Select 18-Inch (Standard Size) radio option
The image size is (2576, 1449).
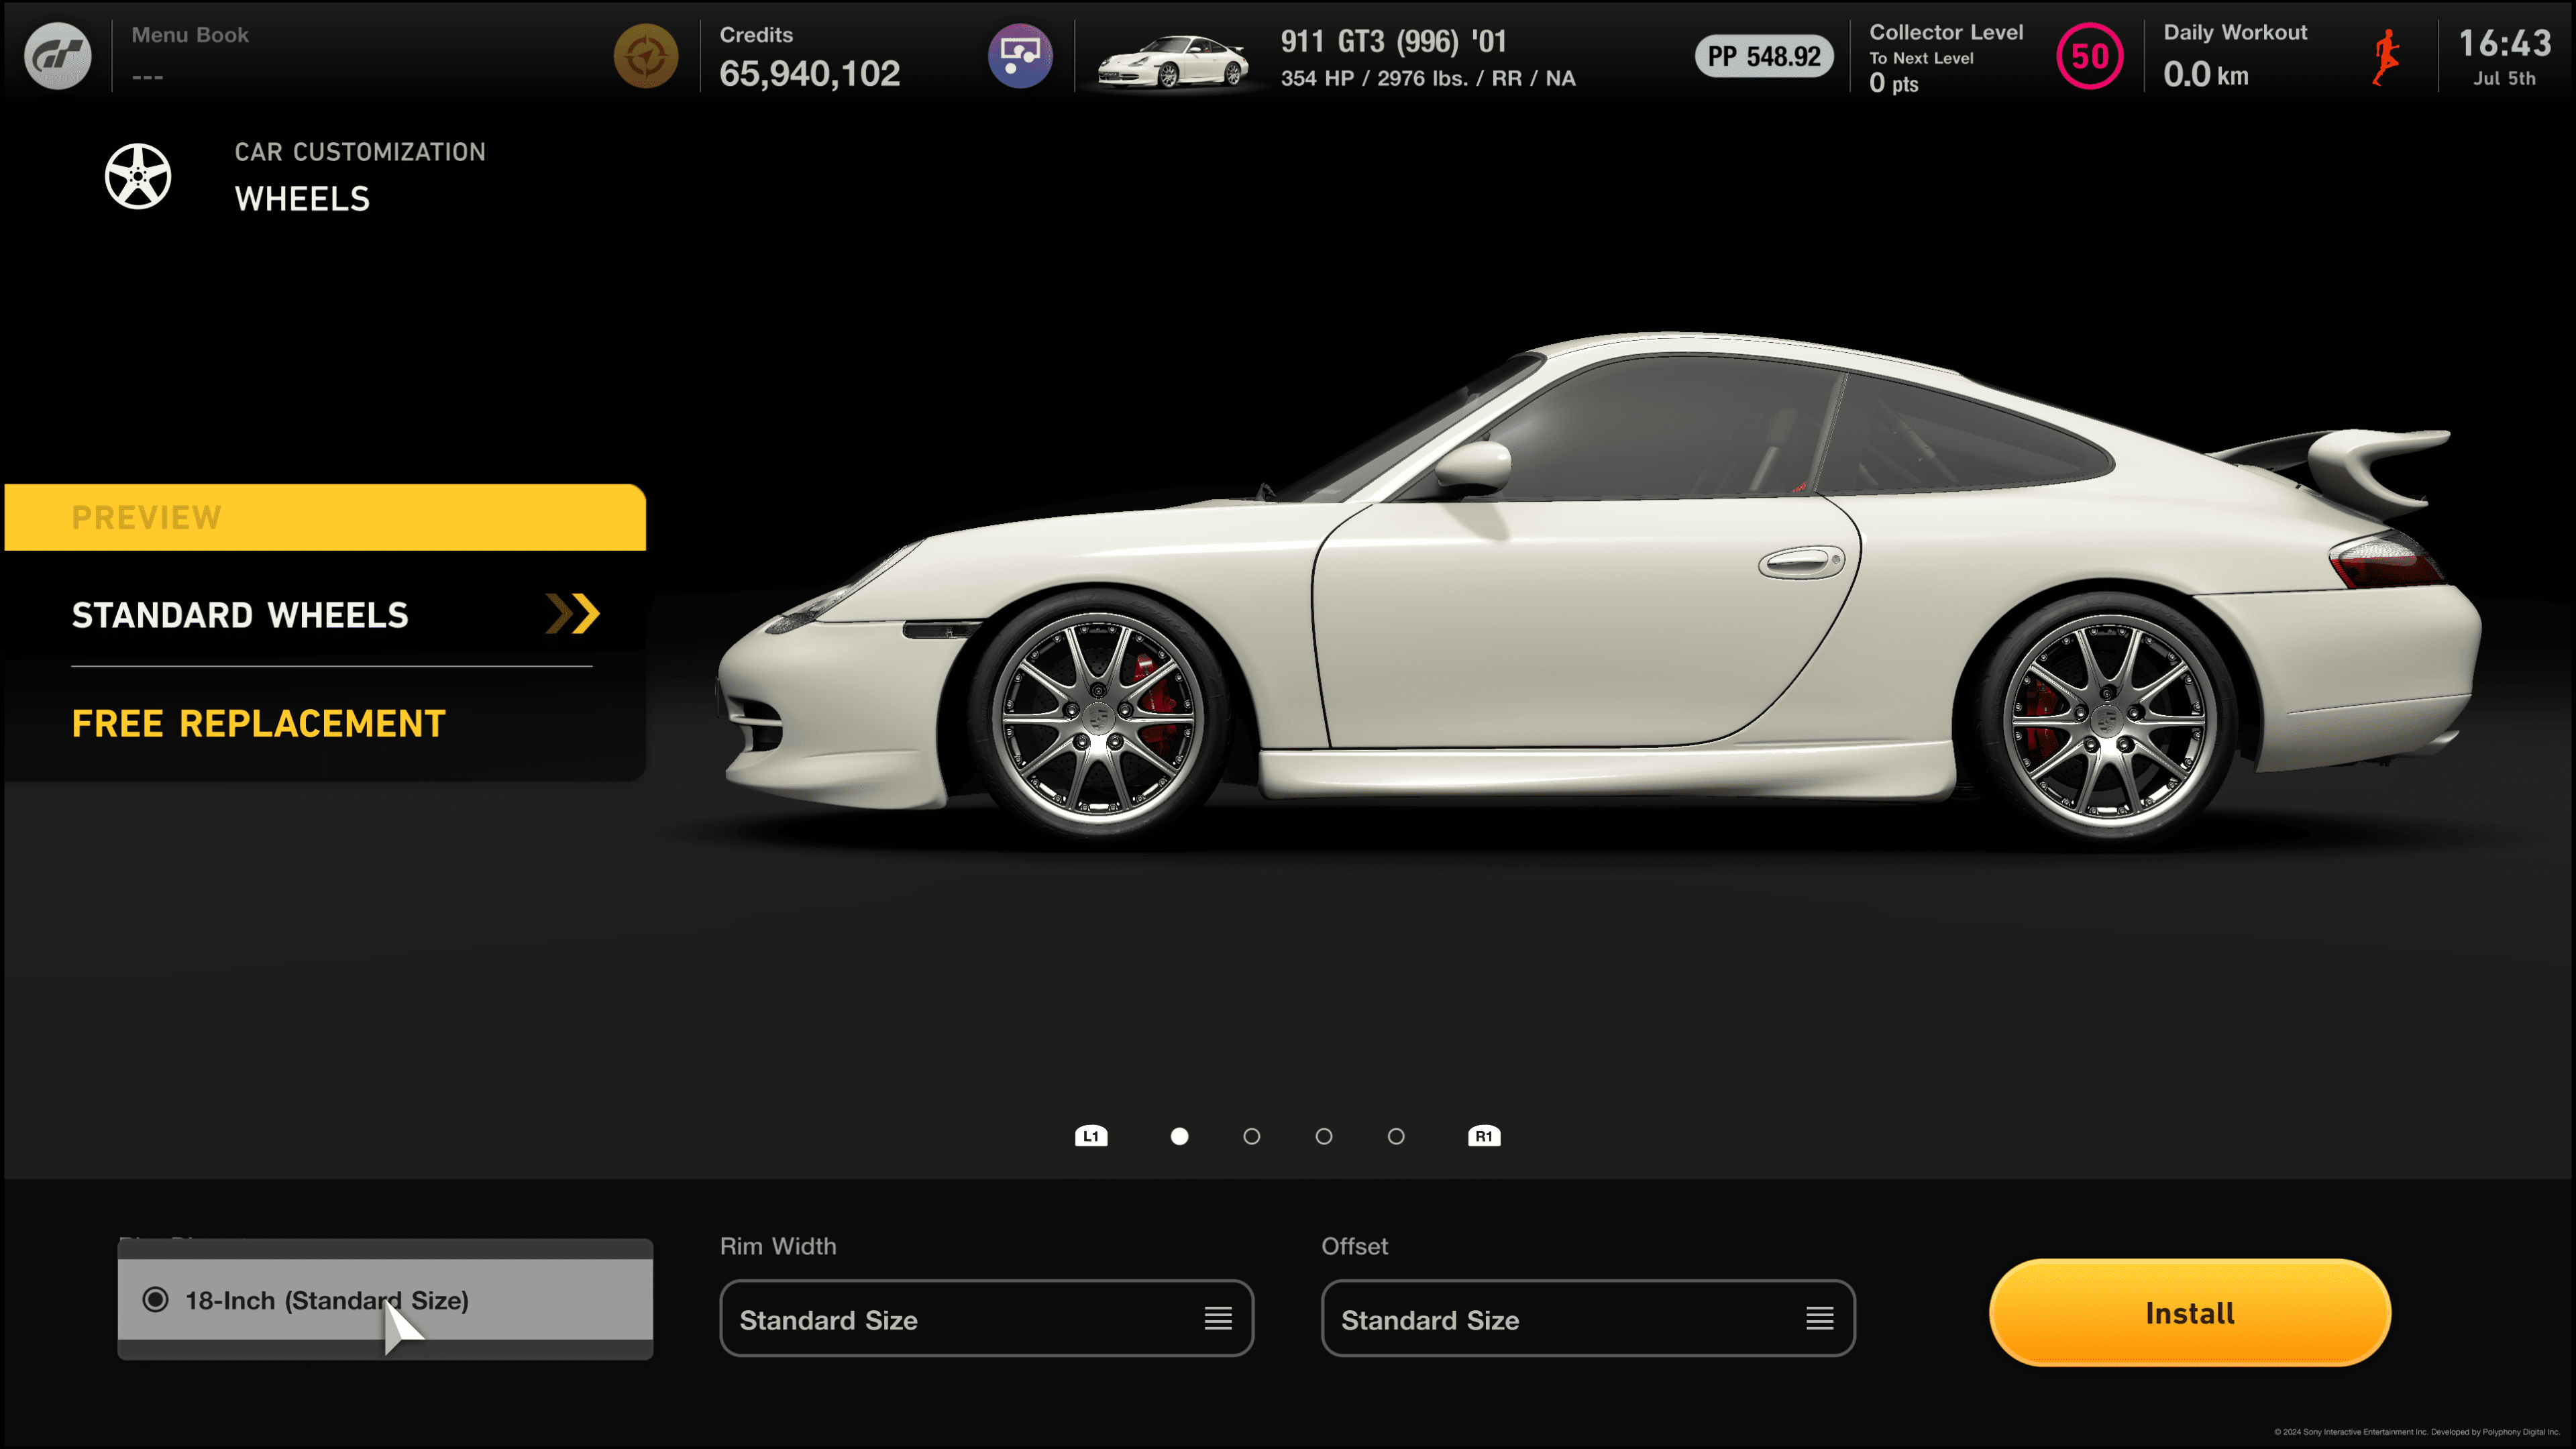coord(385,1299)
